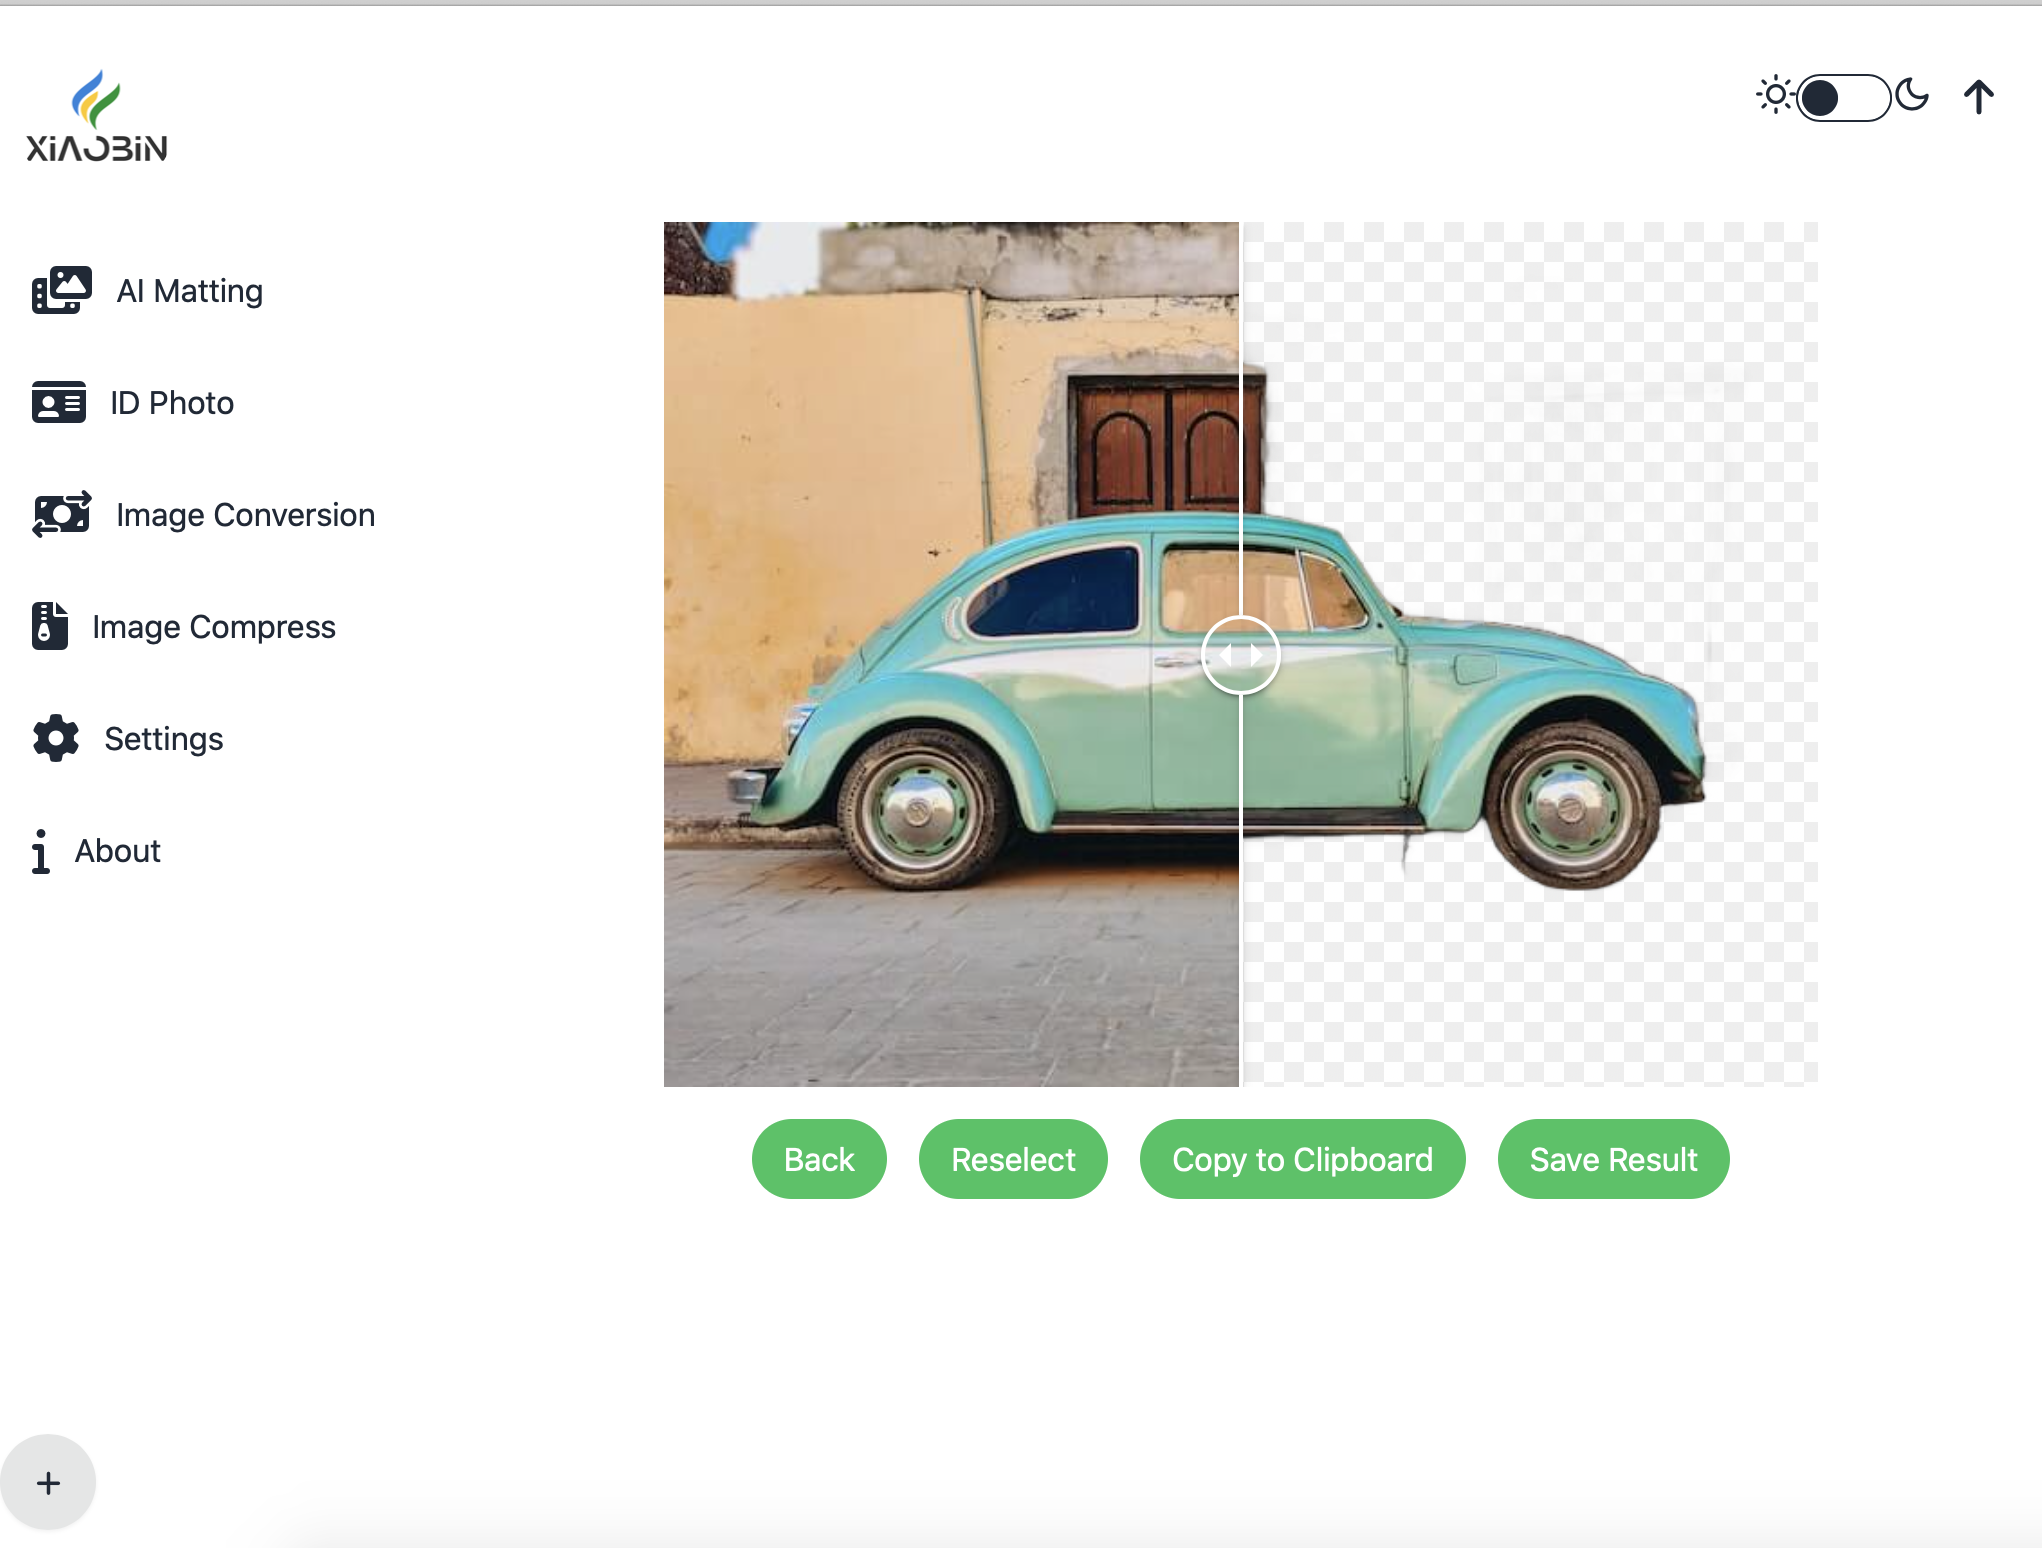Click the ID Photo card icon
This screenshot has height=1548, width=2042.
click(58, 402)
